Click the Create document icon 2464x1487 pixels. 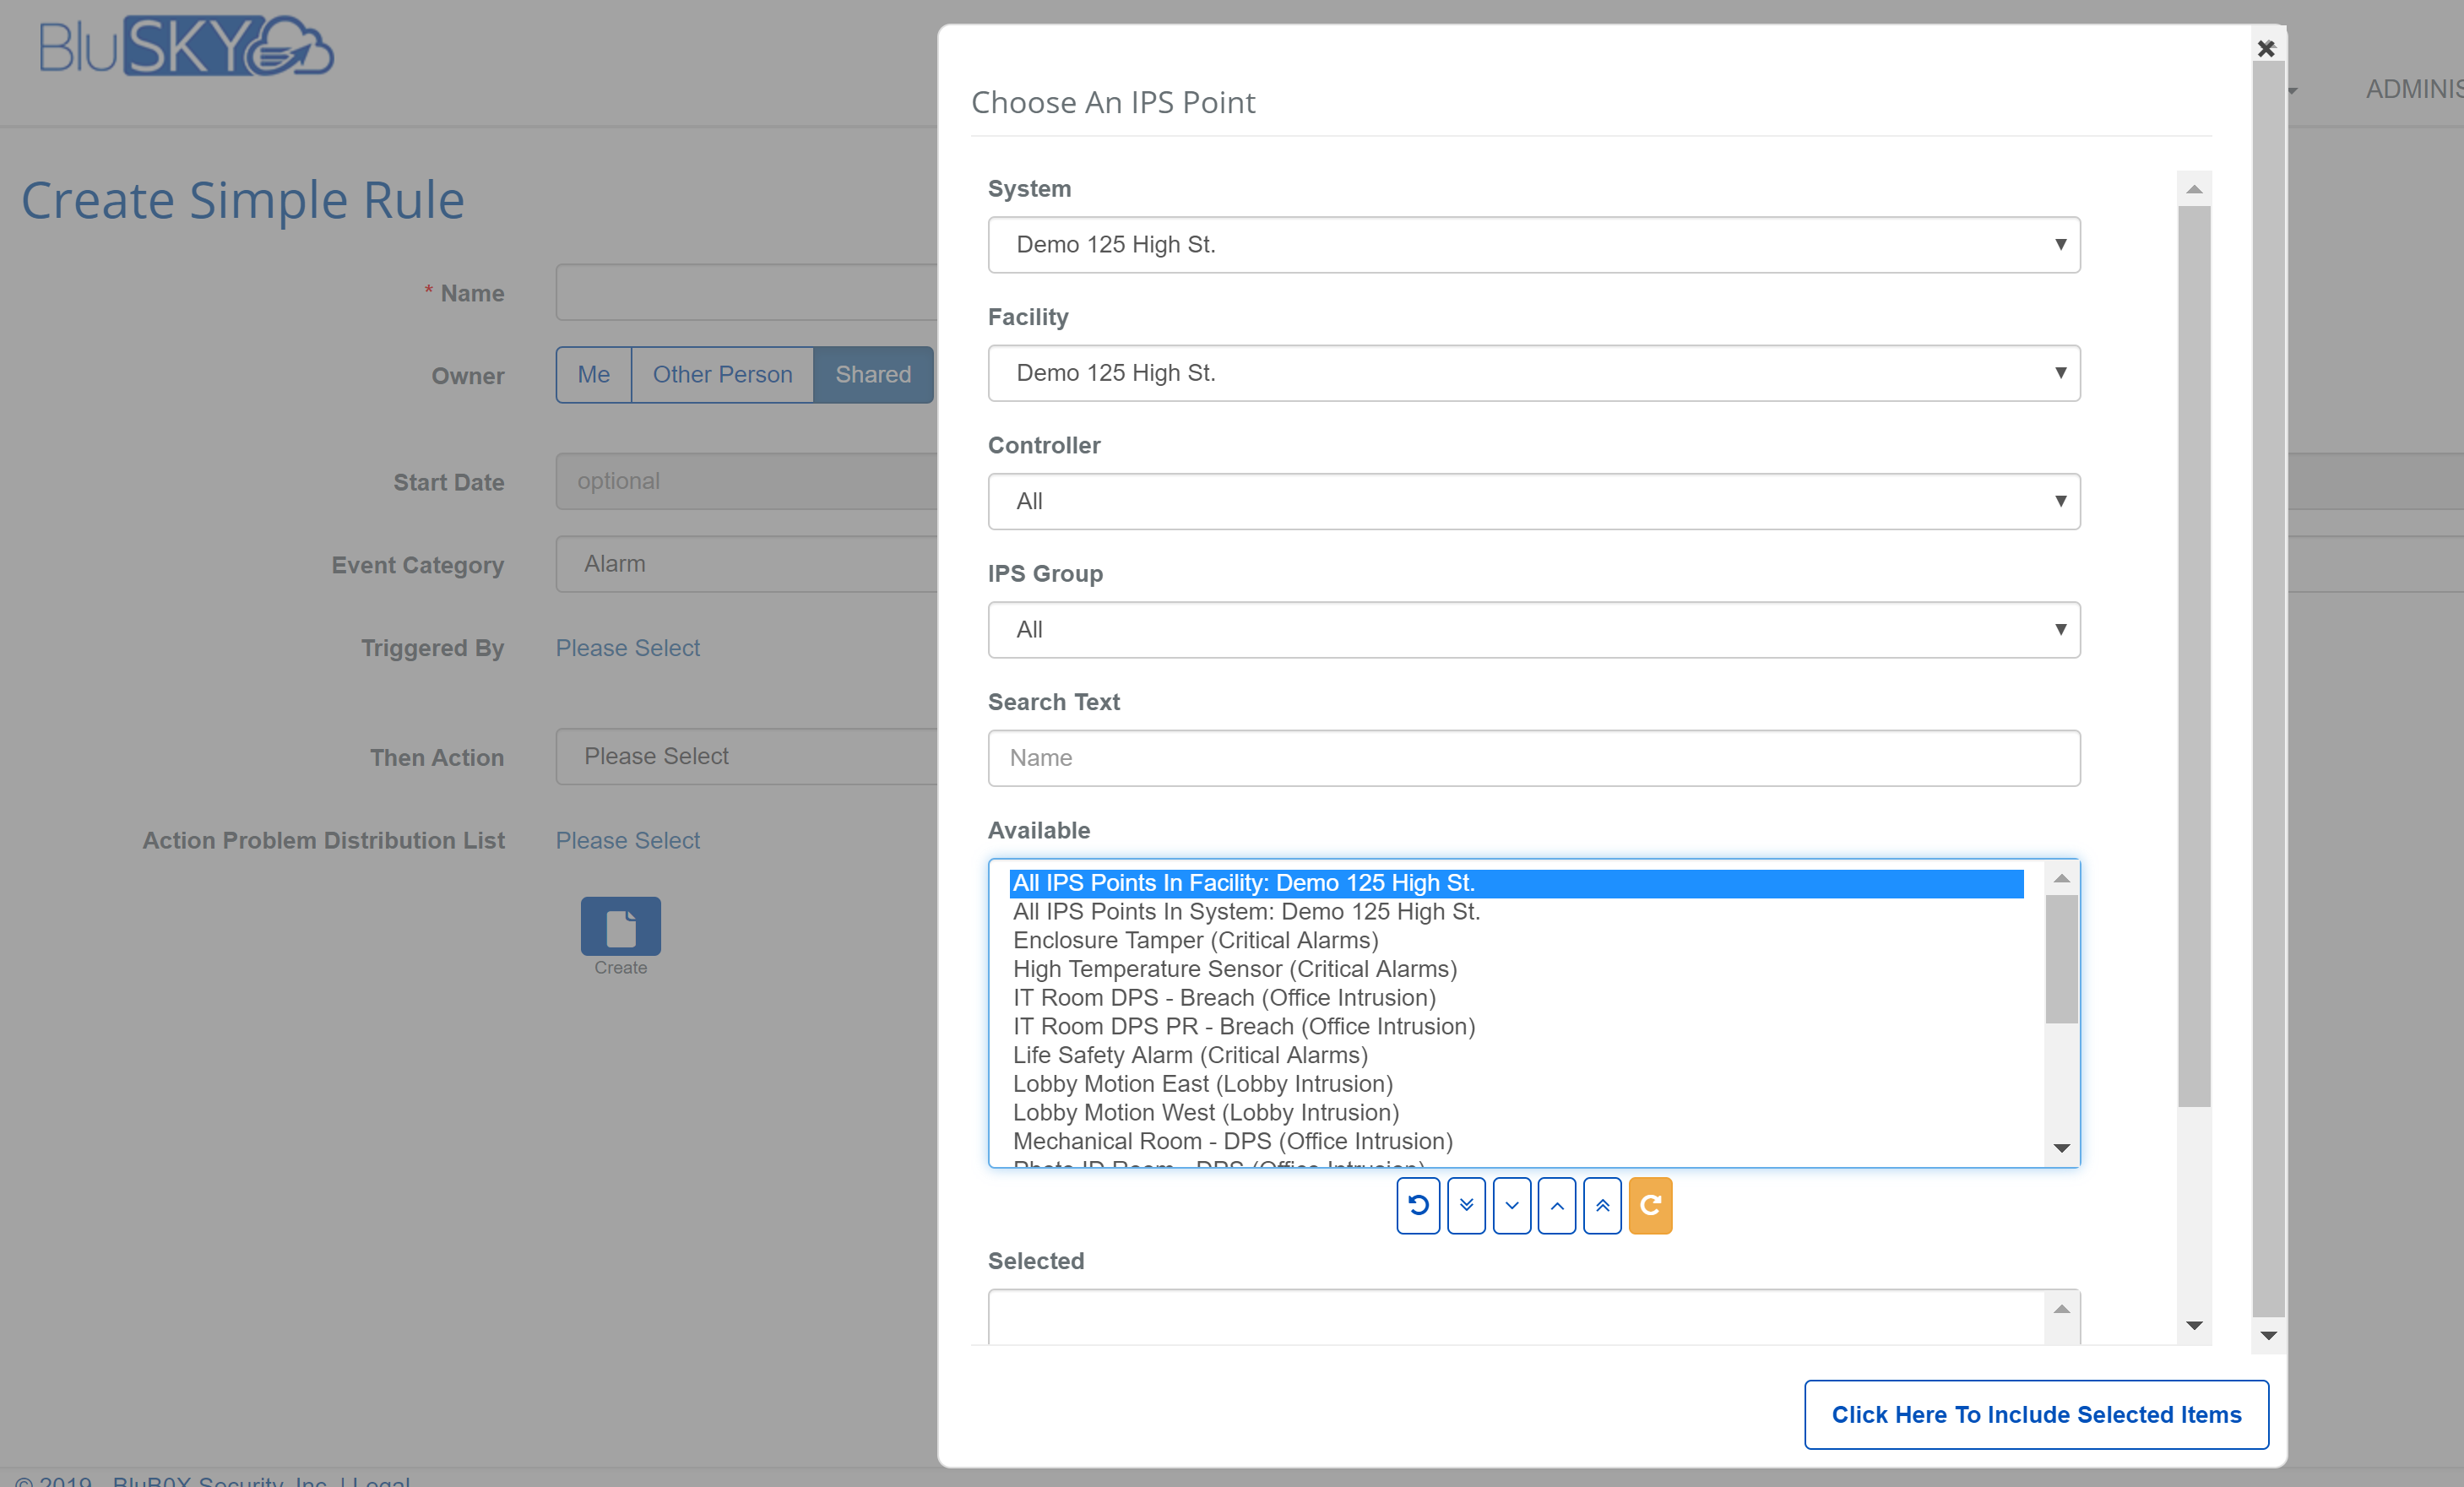620,927
